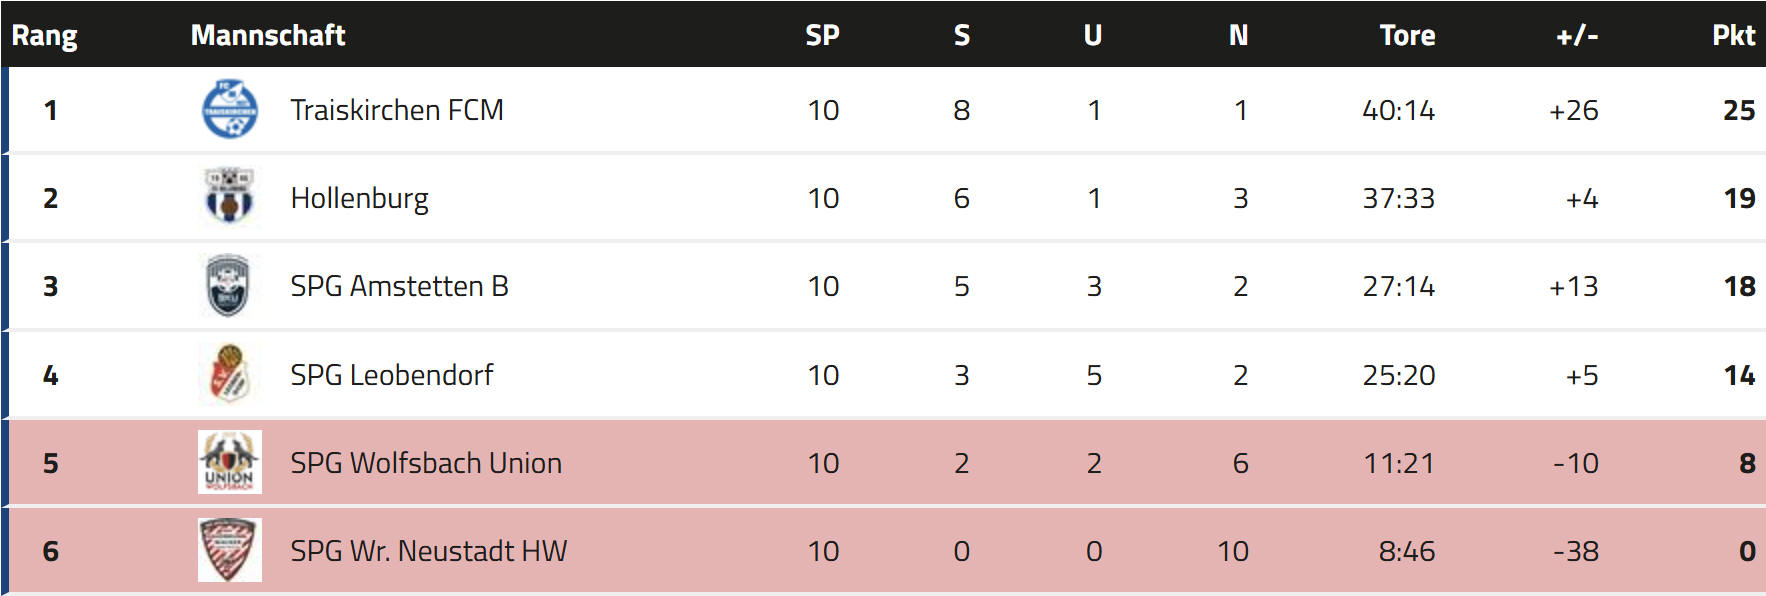
Task: Click the +/- column header
Action: coord(1577,36)
